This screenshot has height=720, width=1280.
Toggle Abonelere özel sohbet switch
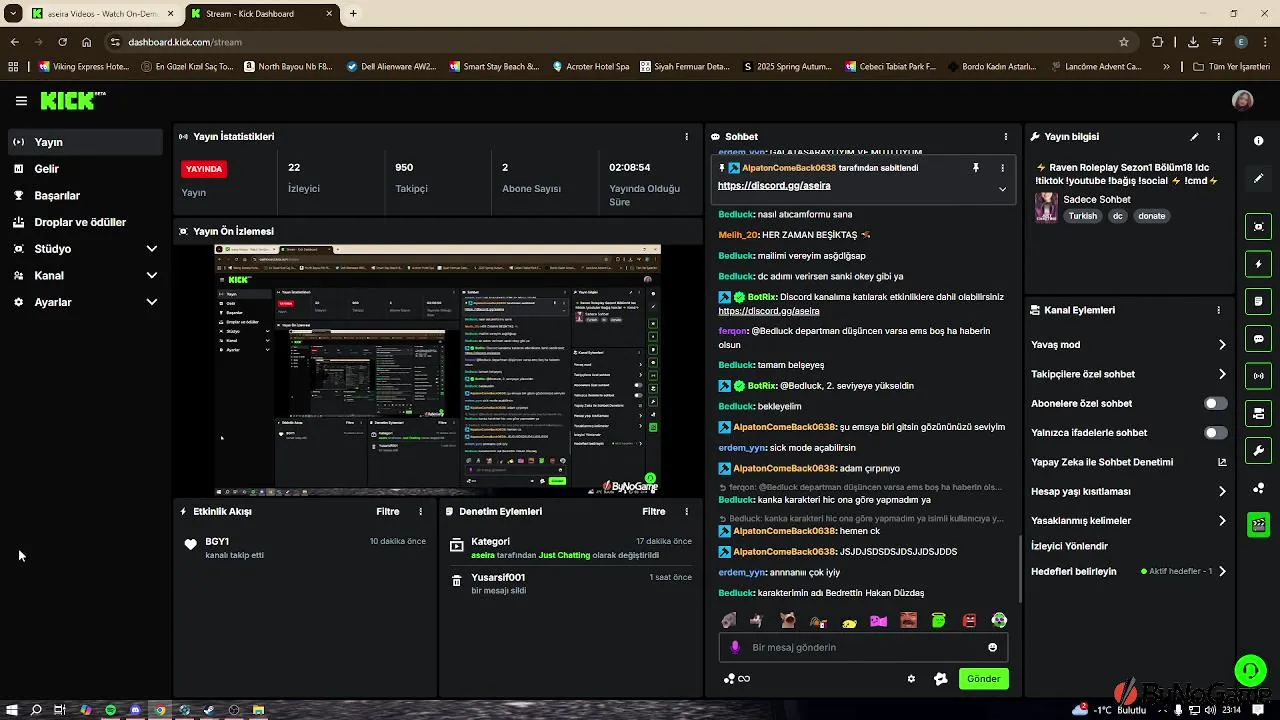1215,404
